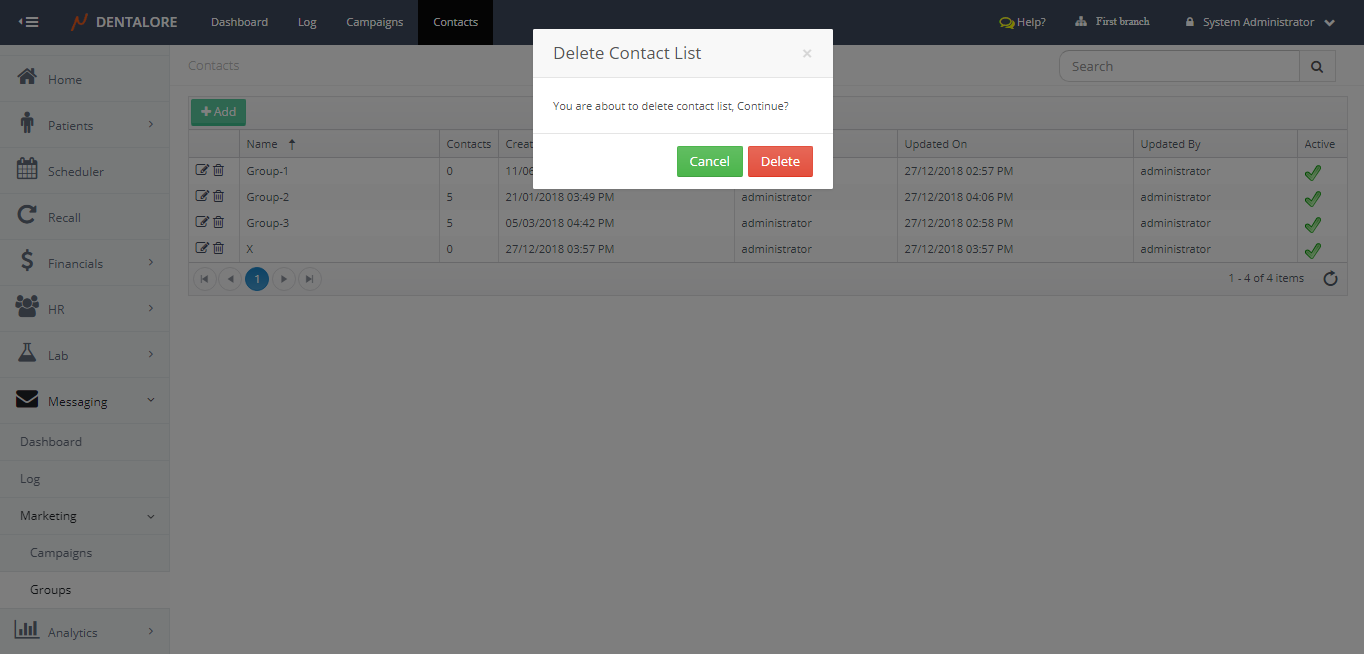Image resolution: width=1364 pixels, height=654 pixels.
Task: Click the edit icon for Group-1
Action: 202,171
